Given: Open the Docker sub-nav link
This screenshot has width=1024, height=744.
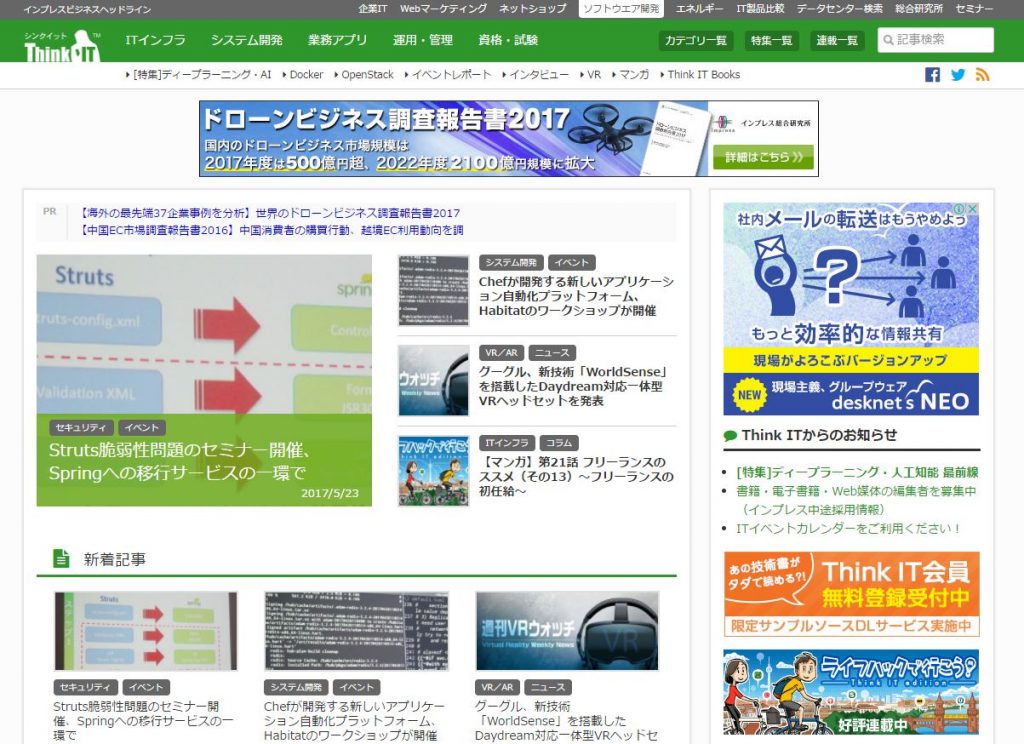Looking at the screenshot, I should pyautogui.click(x=306, y=74).
